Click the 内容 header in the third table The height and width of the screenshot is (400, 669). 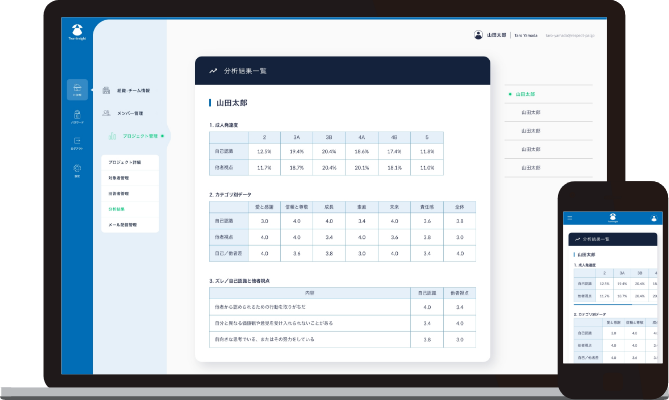pos(310,293)
